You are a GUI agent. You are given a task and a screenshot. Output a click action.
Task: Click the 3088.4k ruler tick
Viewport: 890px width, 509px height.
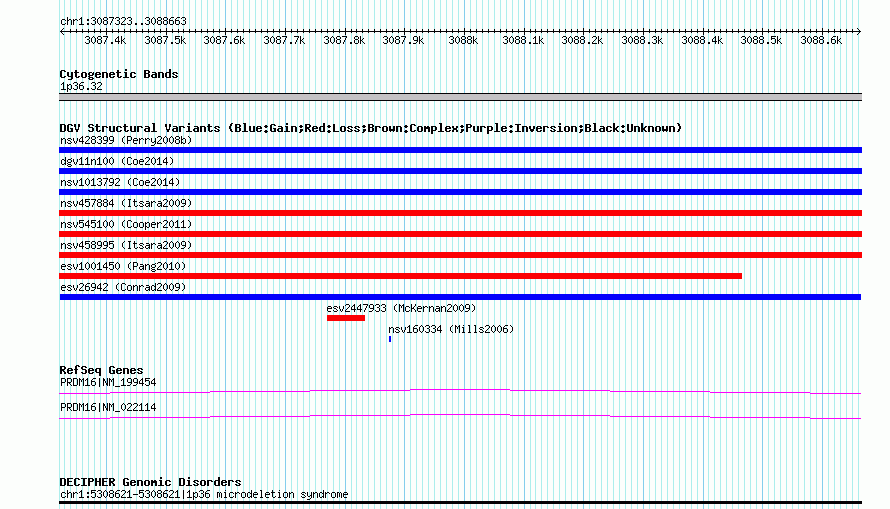click(x=702, y=40)
